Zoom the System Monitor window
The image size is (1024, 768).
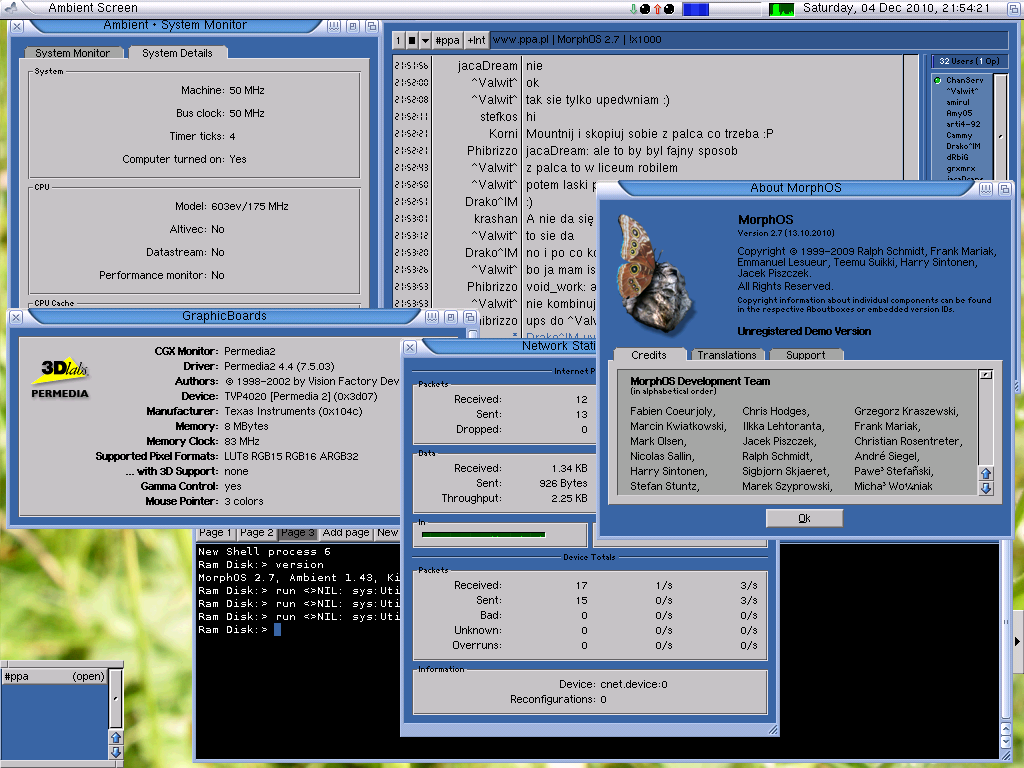coord(353,27)
